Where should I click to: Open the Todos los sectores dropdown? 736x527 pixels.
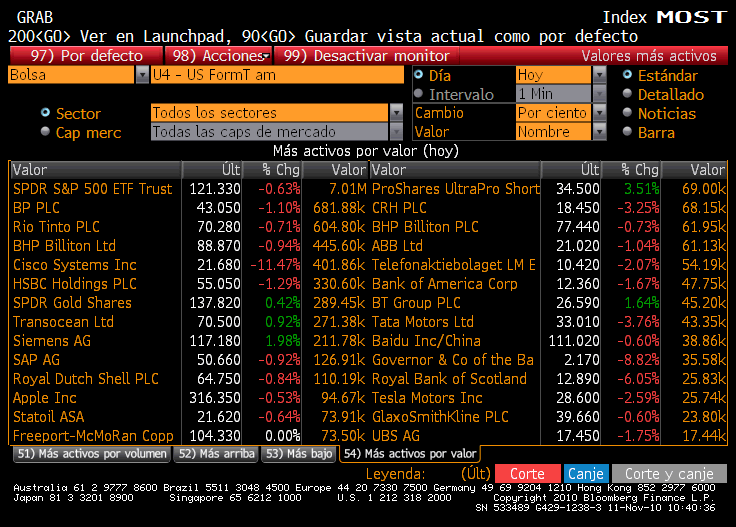point(397,113)
